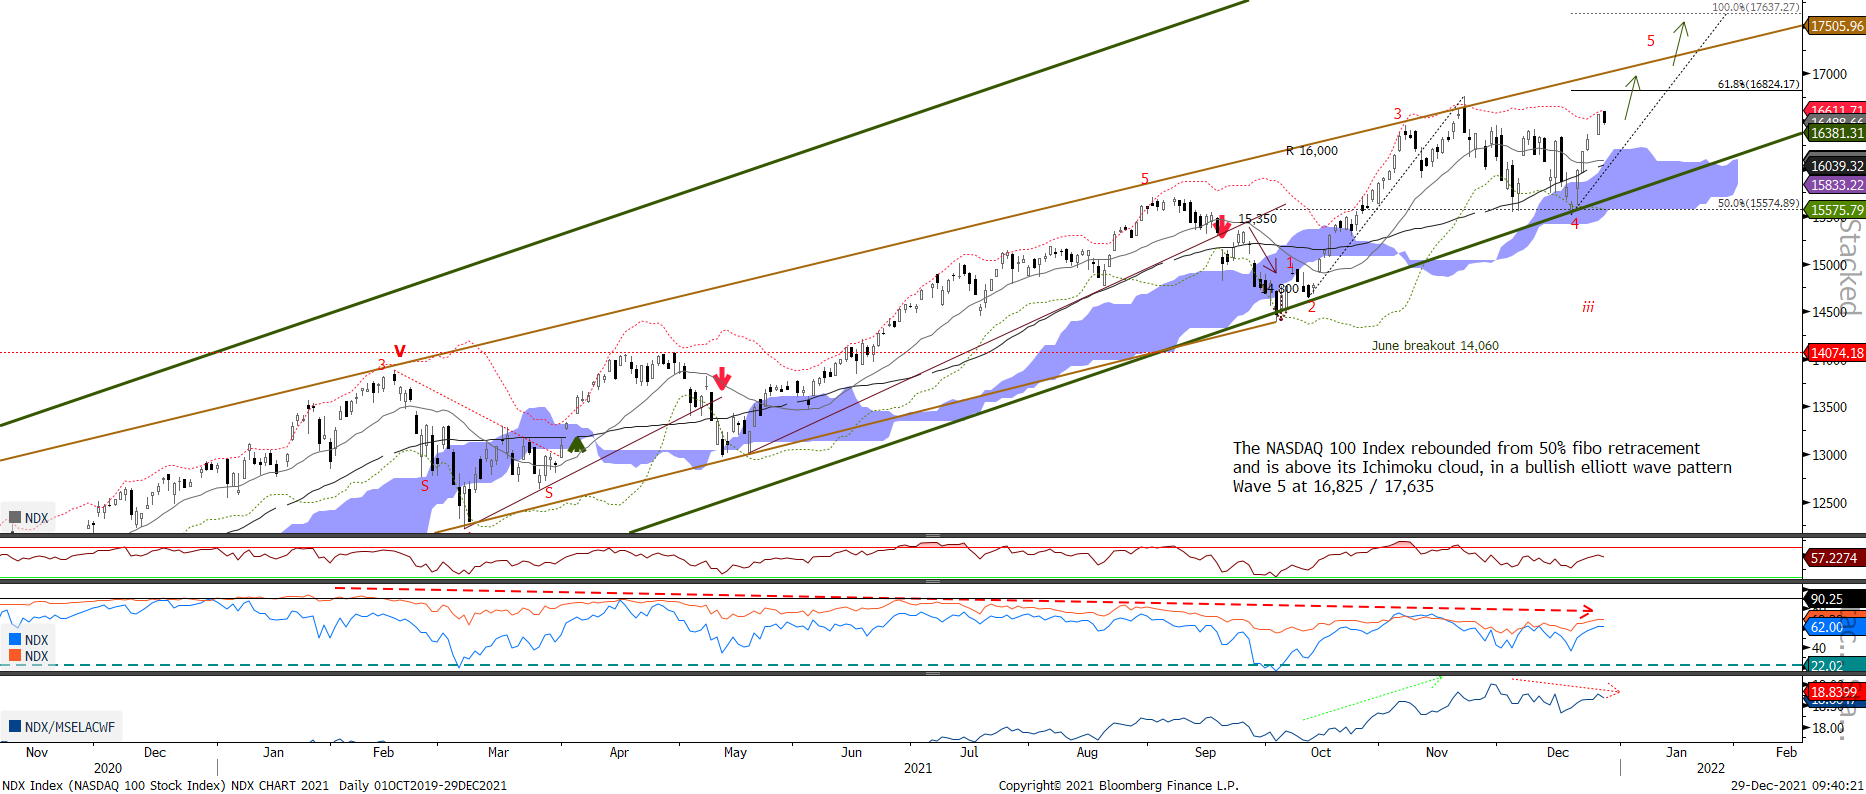Image resolution: width=1866 pixels, height=794 pixels.
Task: Click the red down arrow near May
Action: click(x=722, y=378)
